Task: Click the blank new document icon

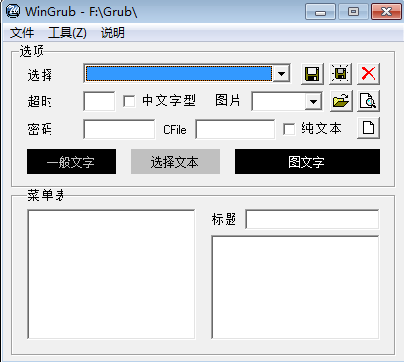Action: pyautogui.click(x=368, y=128)
